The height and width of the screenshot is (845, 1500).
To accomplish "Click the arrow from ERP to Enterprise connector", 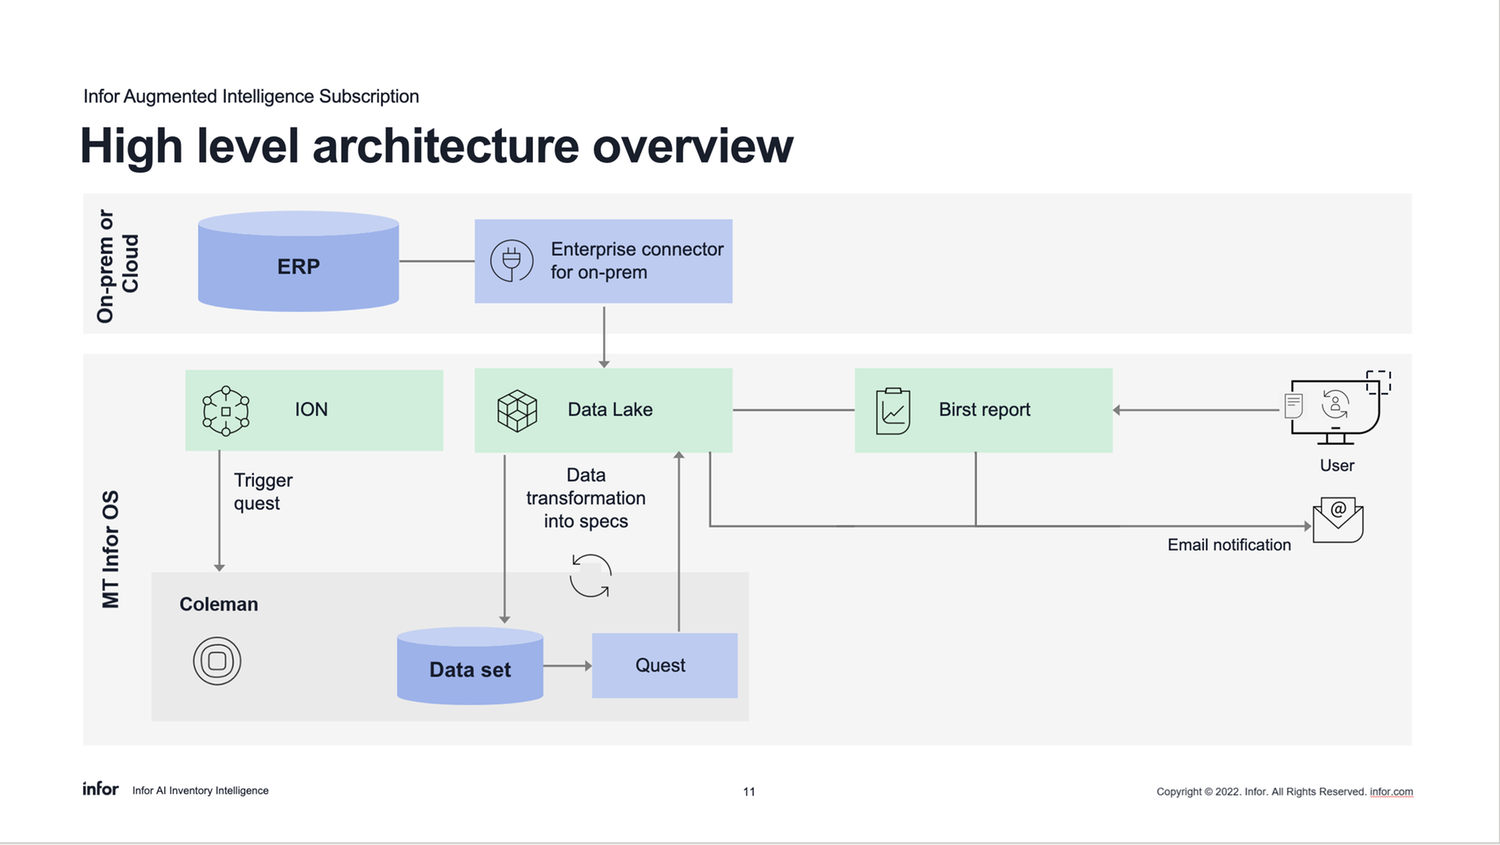I will 437,262.
